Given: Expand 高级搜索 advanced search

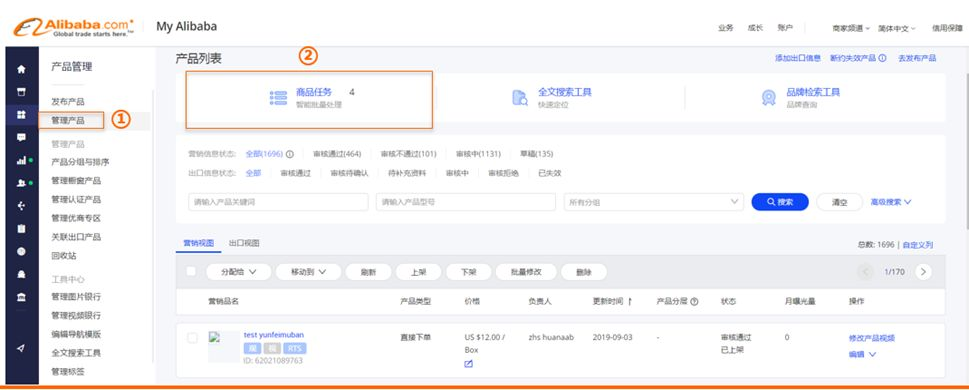Looking at the screenshot, I should [x=891, y=202].
